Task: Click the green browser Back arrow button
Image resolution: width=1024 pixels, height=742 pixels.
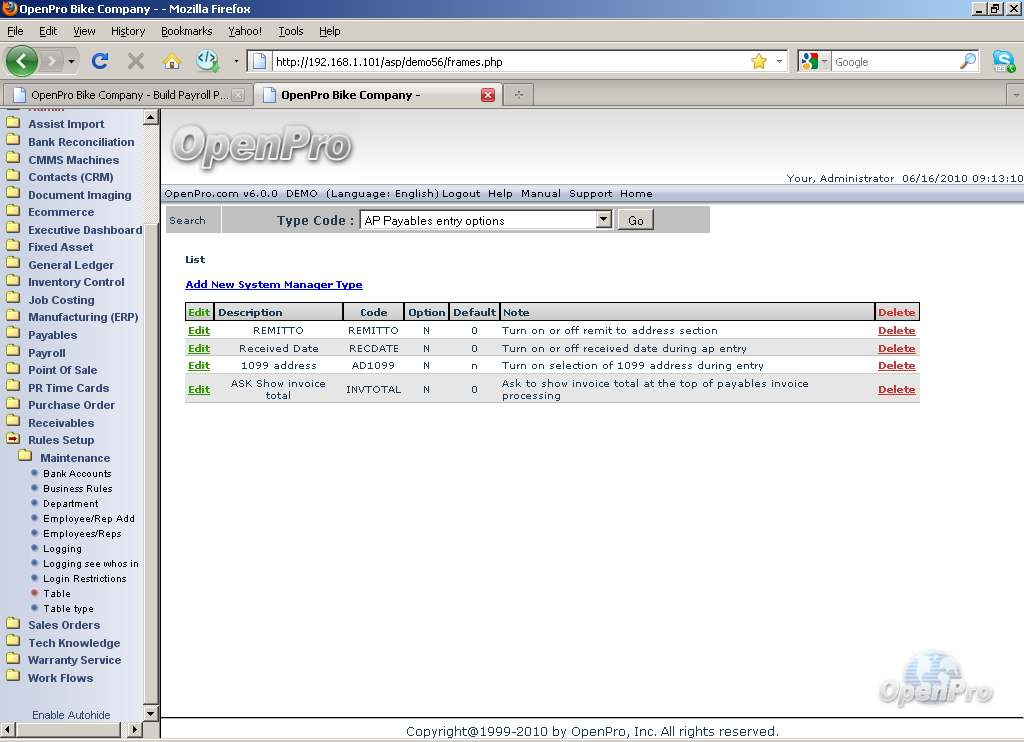Action: [x=22, y=61]
